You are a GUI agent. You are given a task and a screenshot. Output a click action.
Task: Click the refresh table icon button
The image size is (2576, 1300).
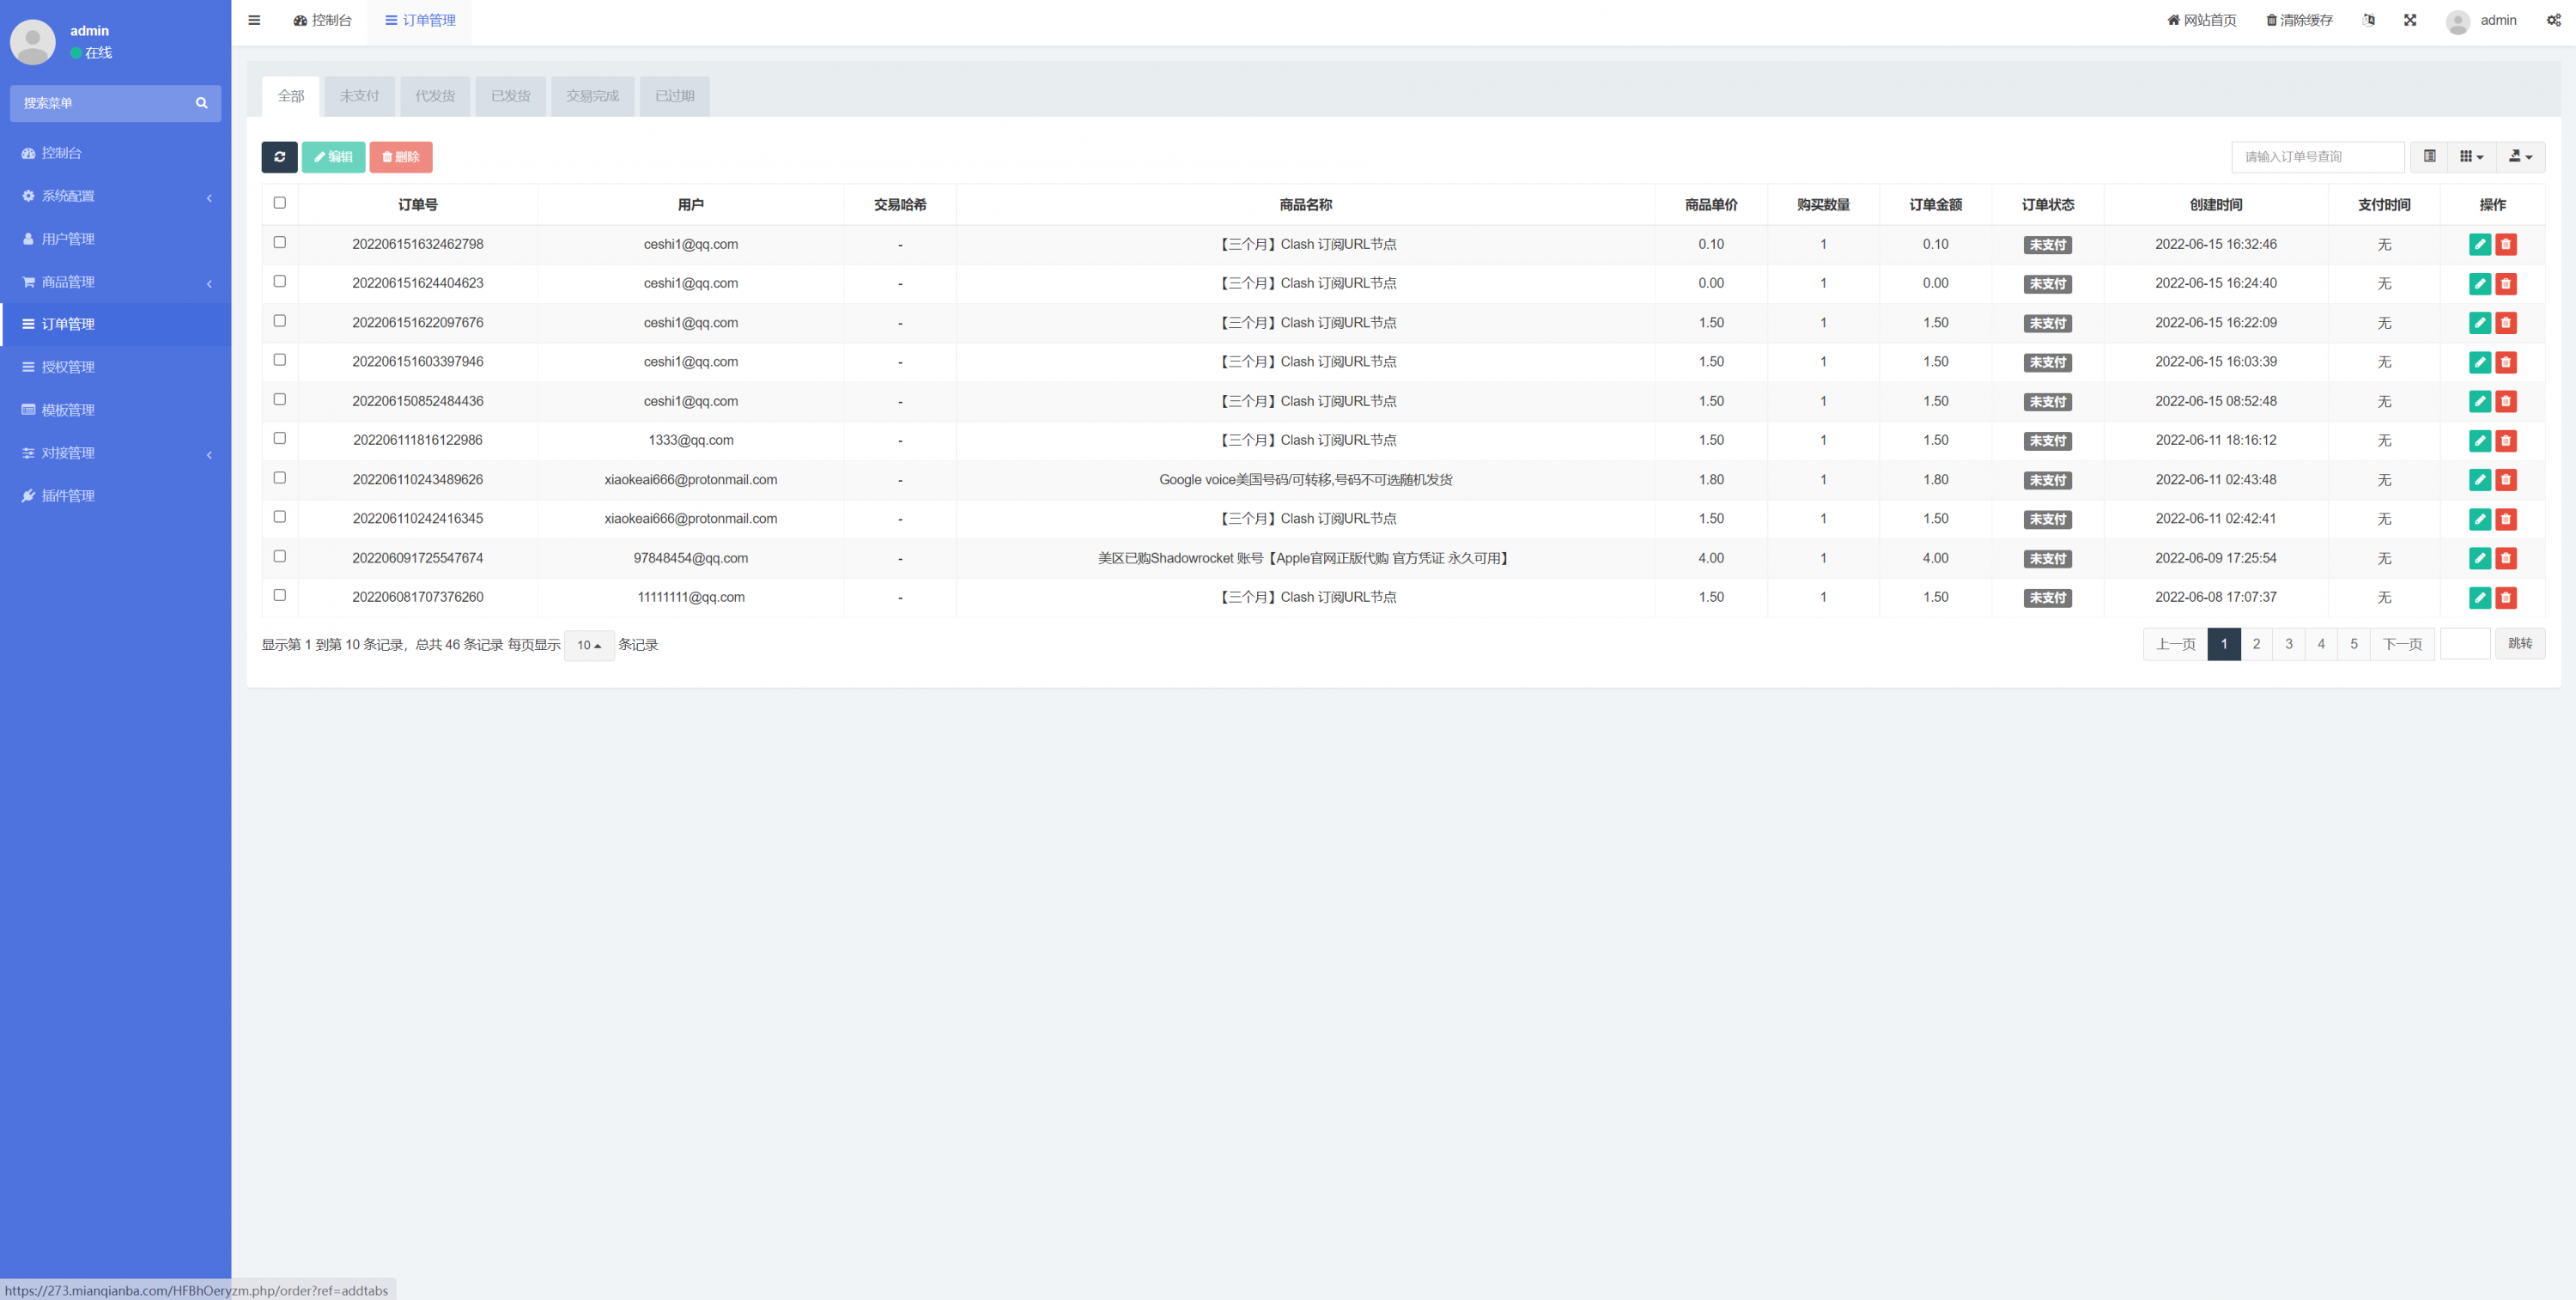tap(279, 157)
